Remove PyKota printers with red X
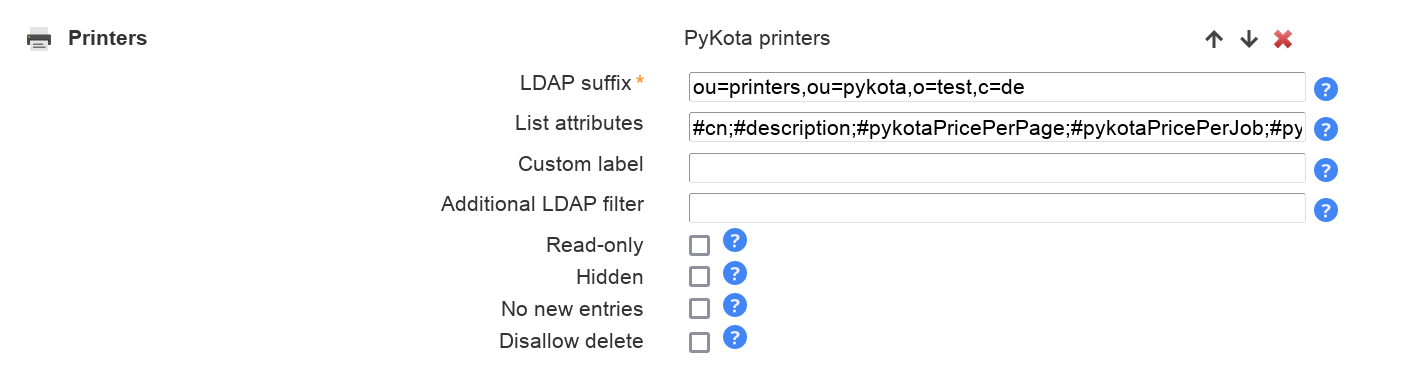Screen dimensions: 1413x383 tap(1283, 39)
